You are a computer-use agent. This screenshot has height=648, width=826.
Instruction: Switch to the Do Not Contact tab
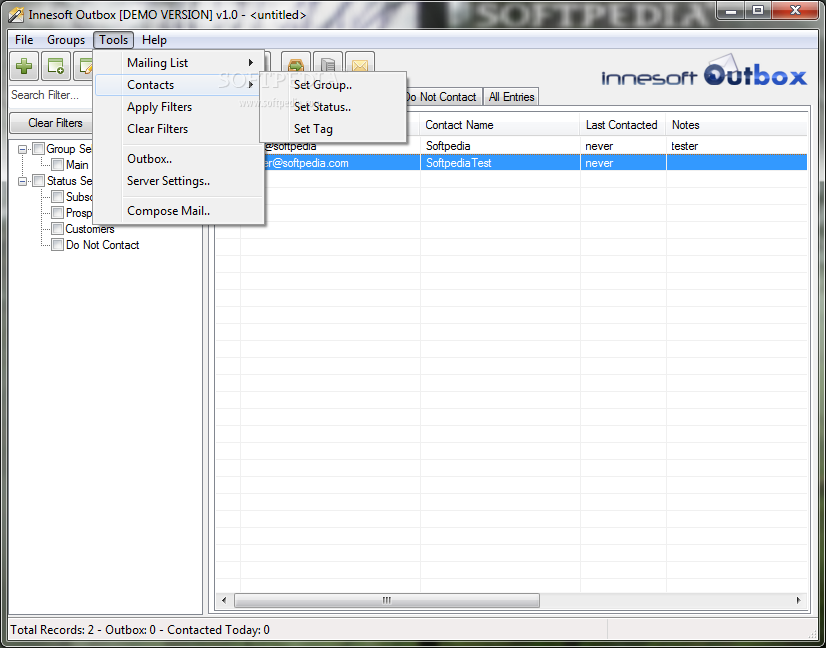tap(442, 97)
